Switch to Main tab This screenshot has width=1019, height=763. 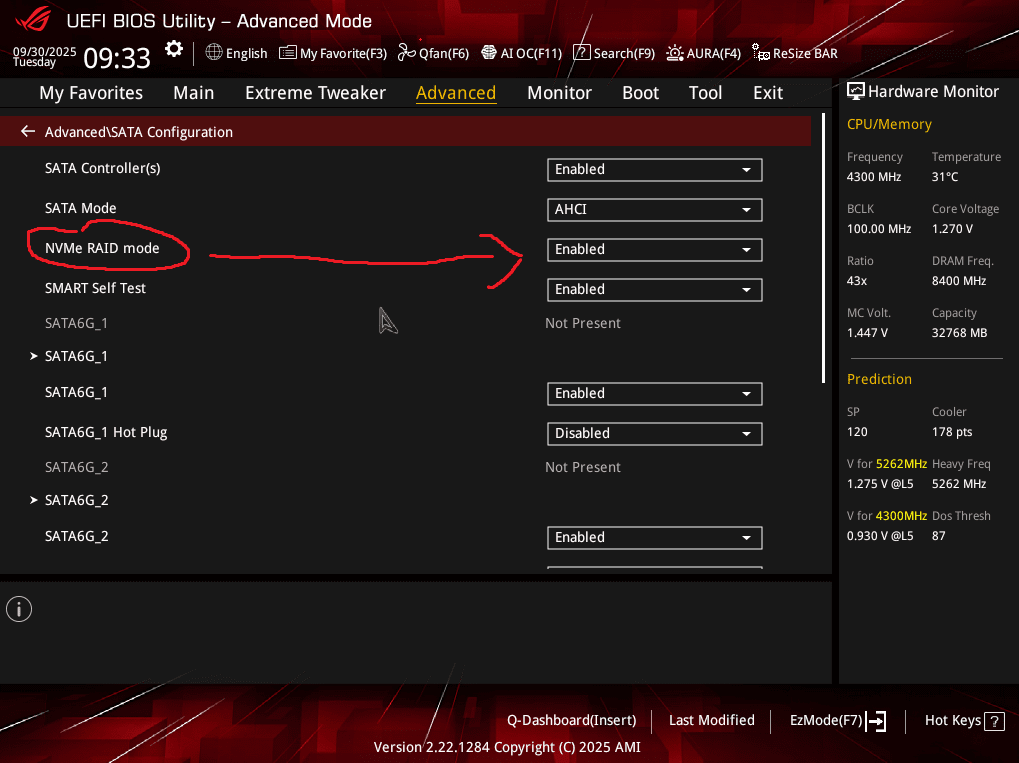(194, 93)
